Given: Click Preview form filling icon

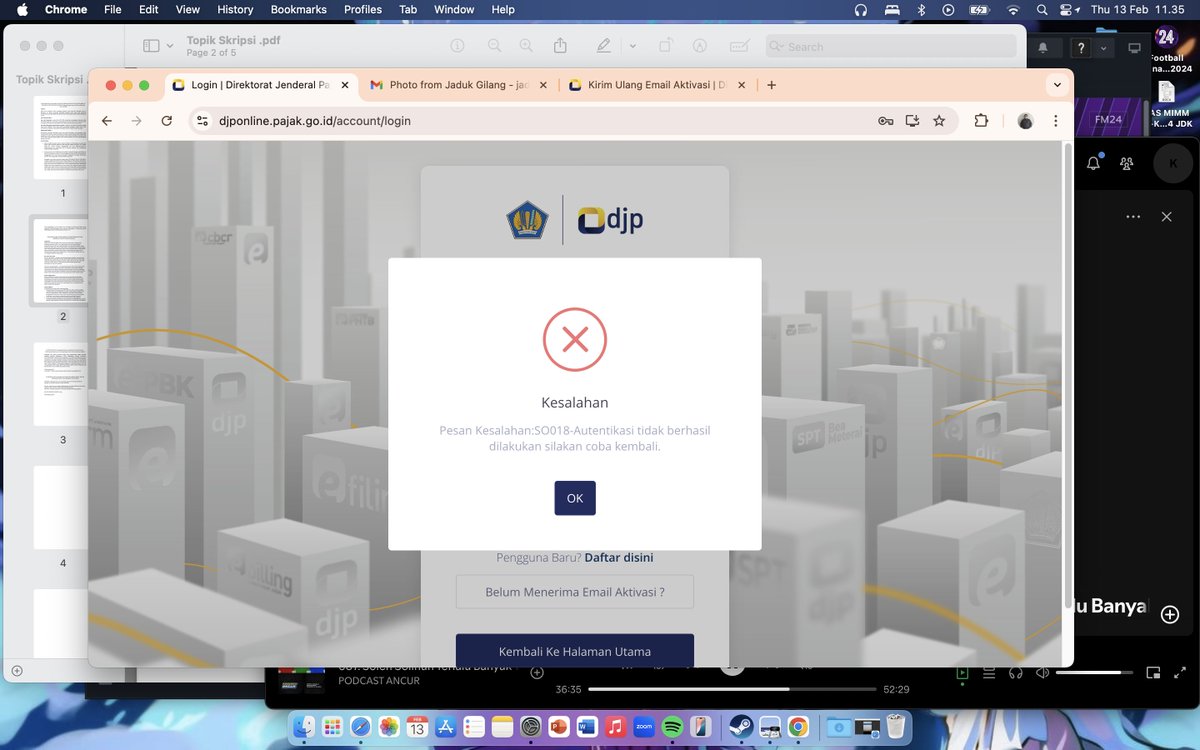Looking at the screenshot, I should [740, 46].
